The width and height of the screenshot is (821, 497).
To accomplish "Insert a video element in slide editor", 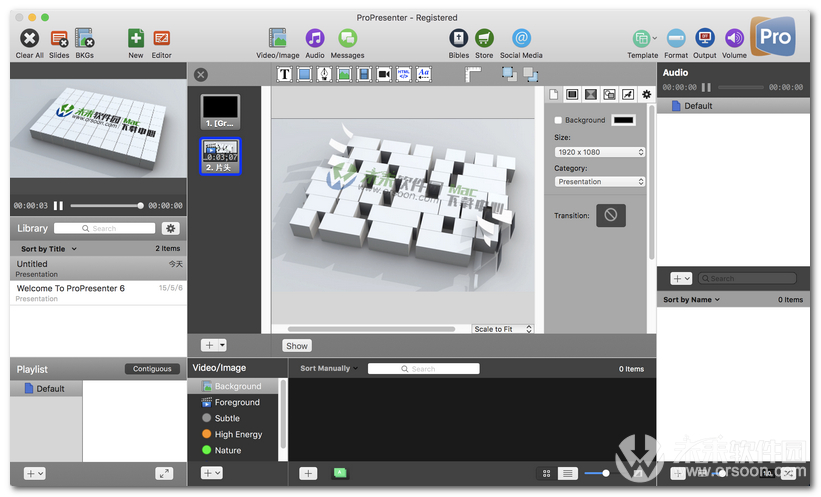I will coord(384,74).
